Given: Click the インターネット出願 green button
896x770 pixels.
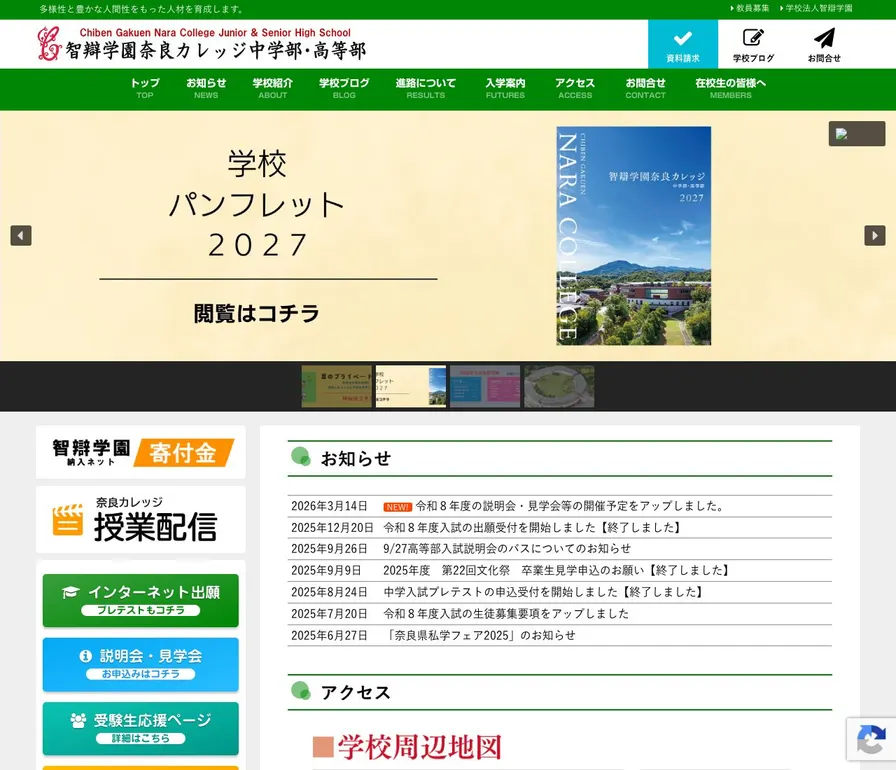Looking at the screenshot, I should (x=141, y=600).
